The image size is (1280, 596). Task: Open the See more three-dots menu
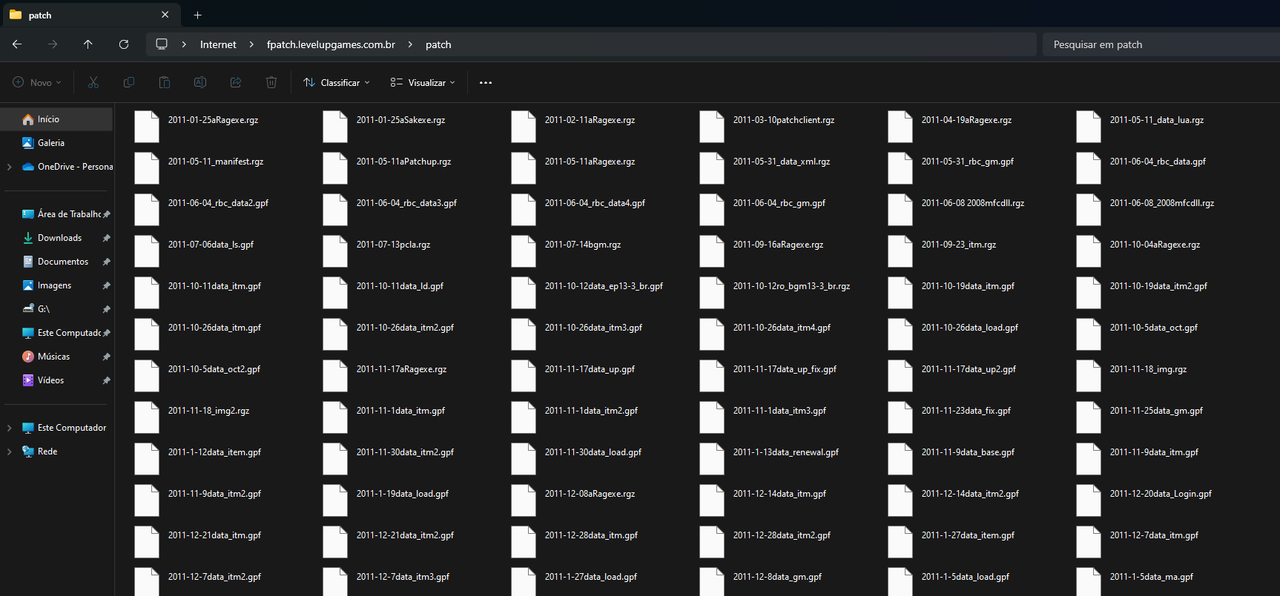coord(486,83)
